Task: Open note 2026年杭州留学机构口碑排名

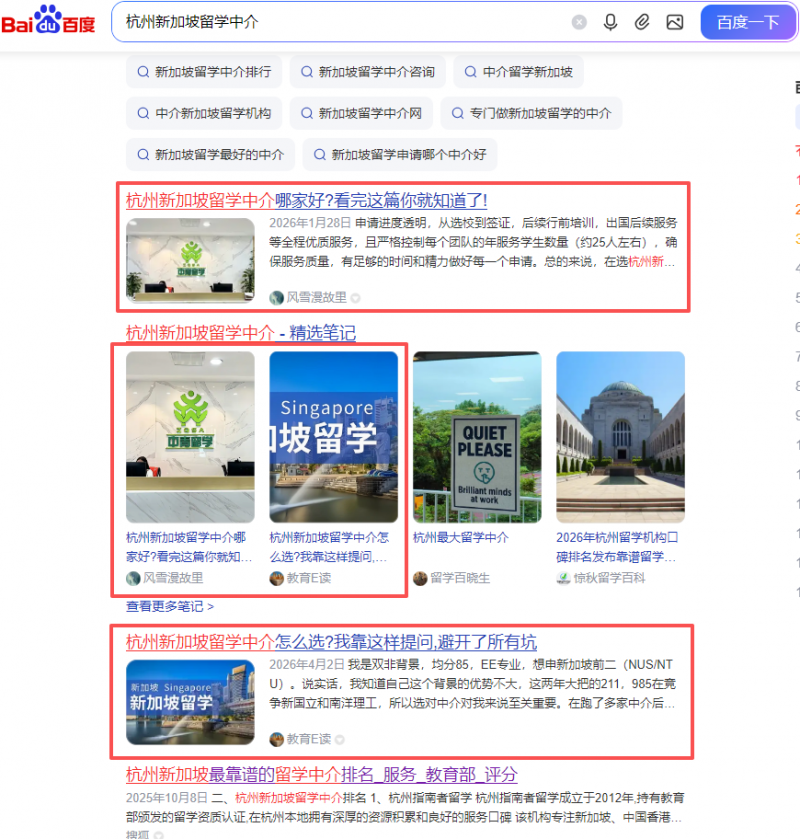Action: click(x=617, y=547)
